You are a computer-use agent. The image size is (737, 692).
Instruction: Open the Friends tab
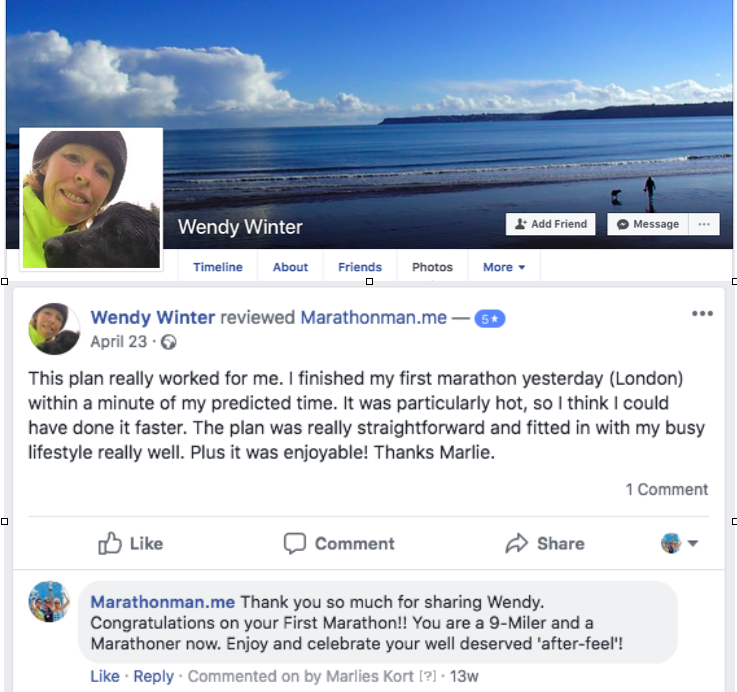click(x=360, y=267)
